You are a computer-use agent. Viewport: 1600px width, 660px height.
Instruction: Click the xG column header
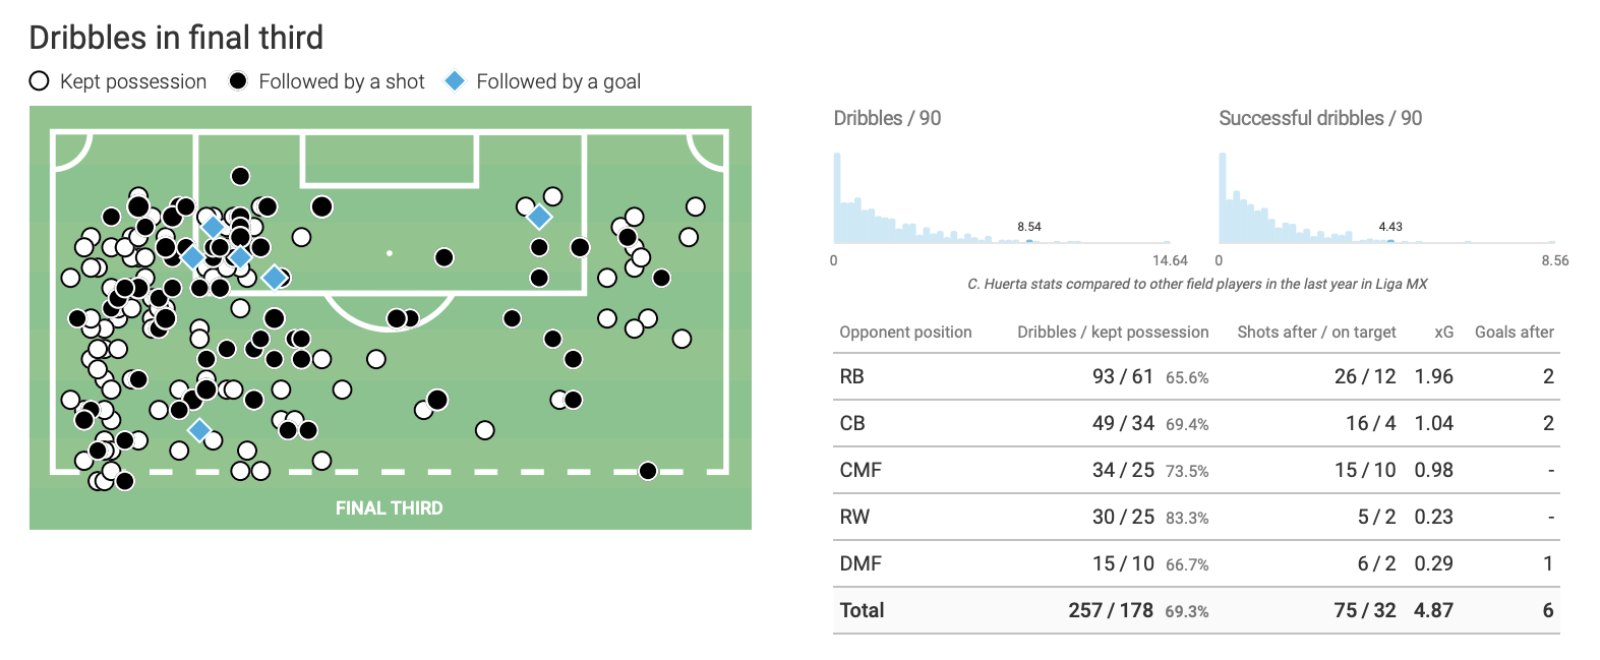(1444, 332)
